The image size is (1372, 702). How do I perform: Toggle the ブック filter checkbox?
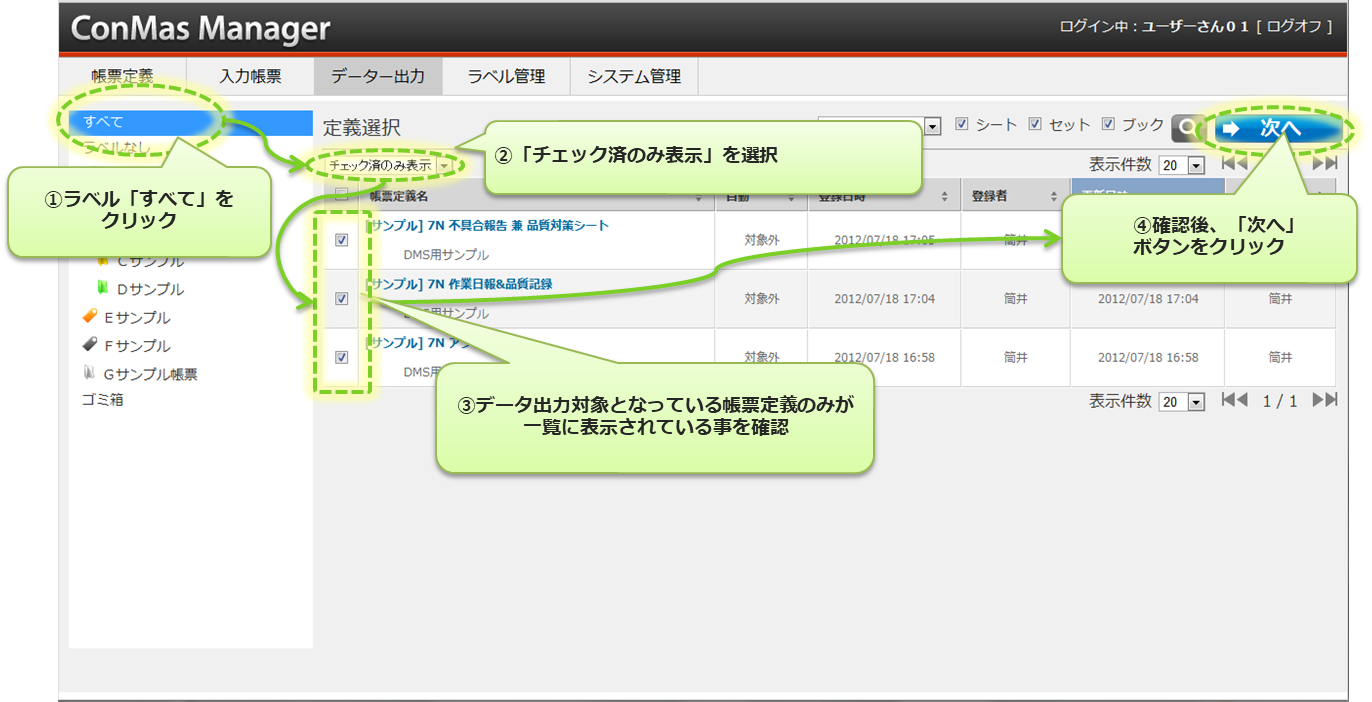tap(1108, 125)
